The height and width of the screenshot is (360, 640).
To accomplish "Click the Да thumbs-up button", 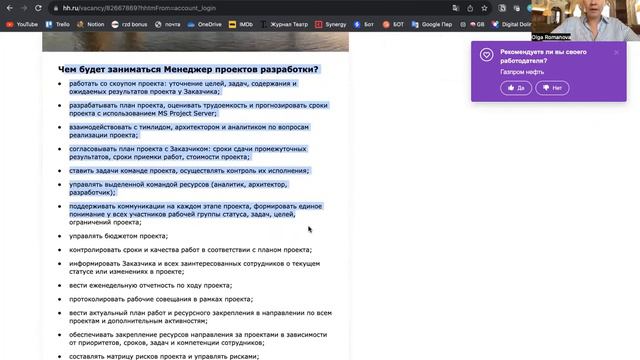I will pos(516,88).
